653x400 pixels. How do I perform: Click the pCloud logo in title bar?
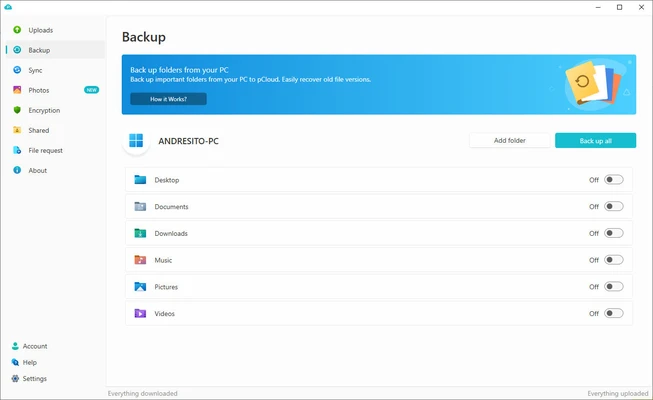(x=8, y=7)
